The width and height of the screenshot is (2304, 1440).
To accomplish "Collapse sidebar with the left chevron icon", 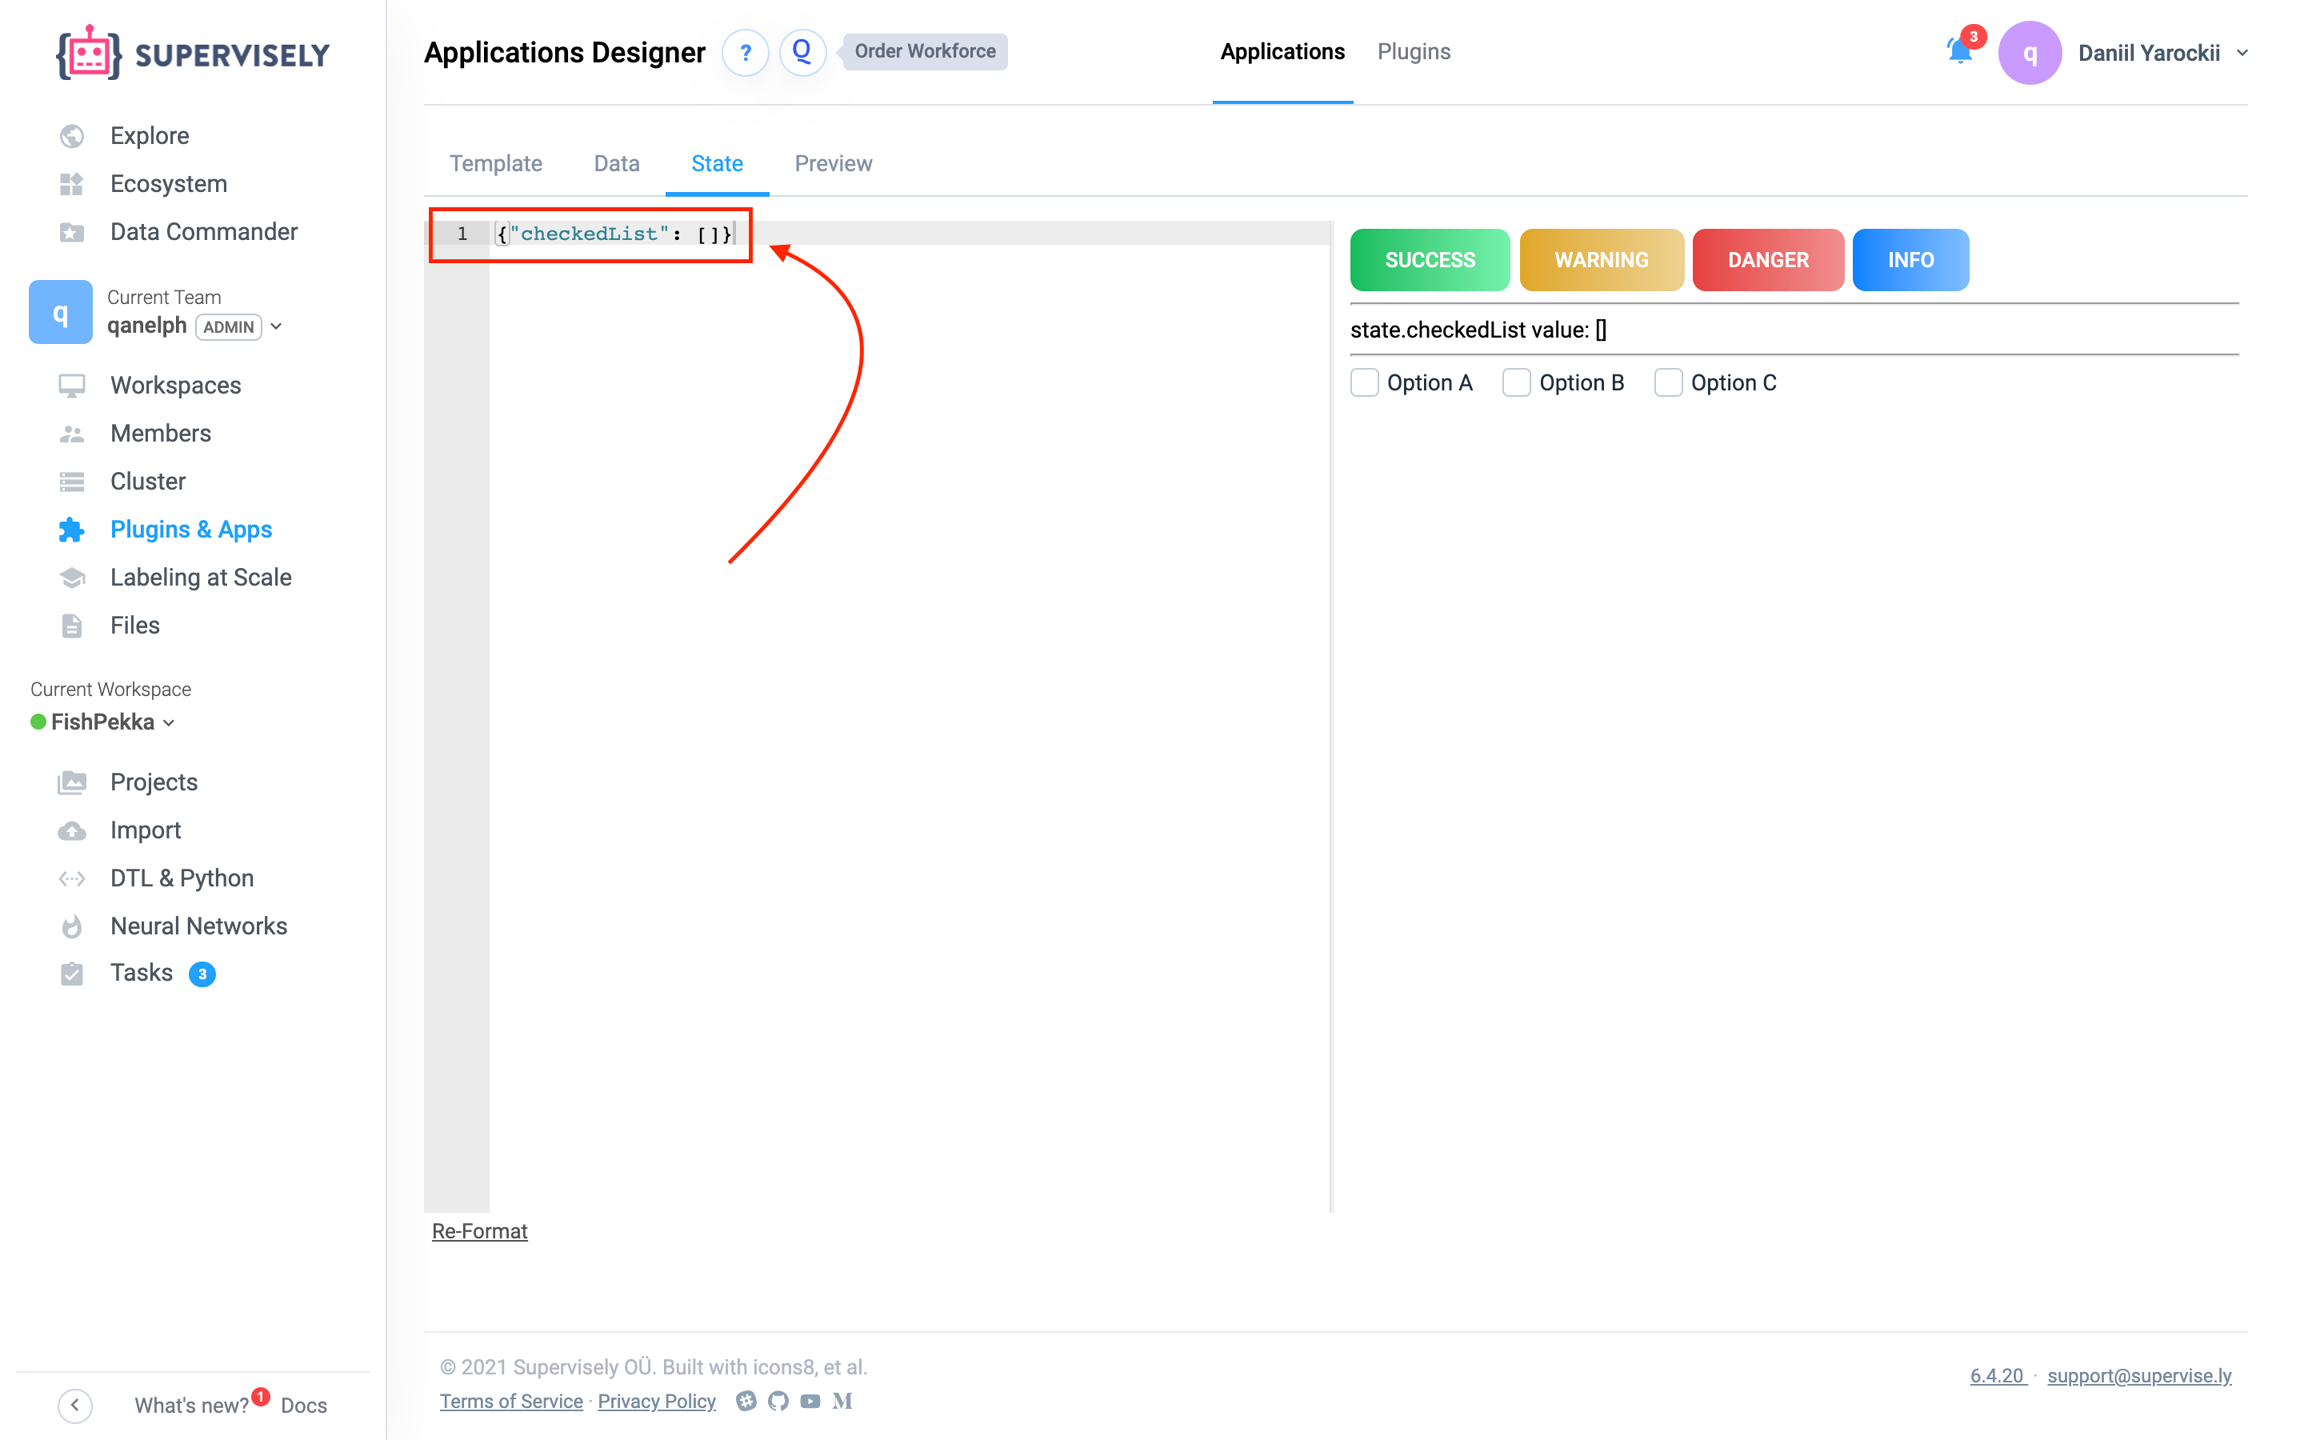I will click(75, 1405).
